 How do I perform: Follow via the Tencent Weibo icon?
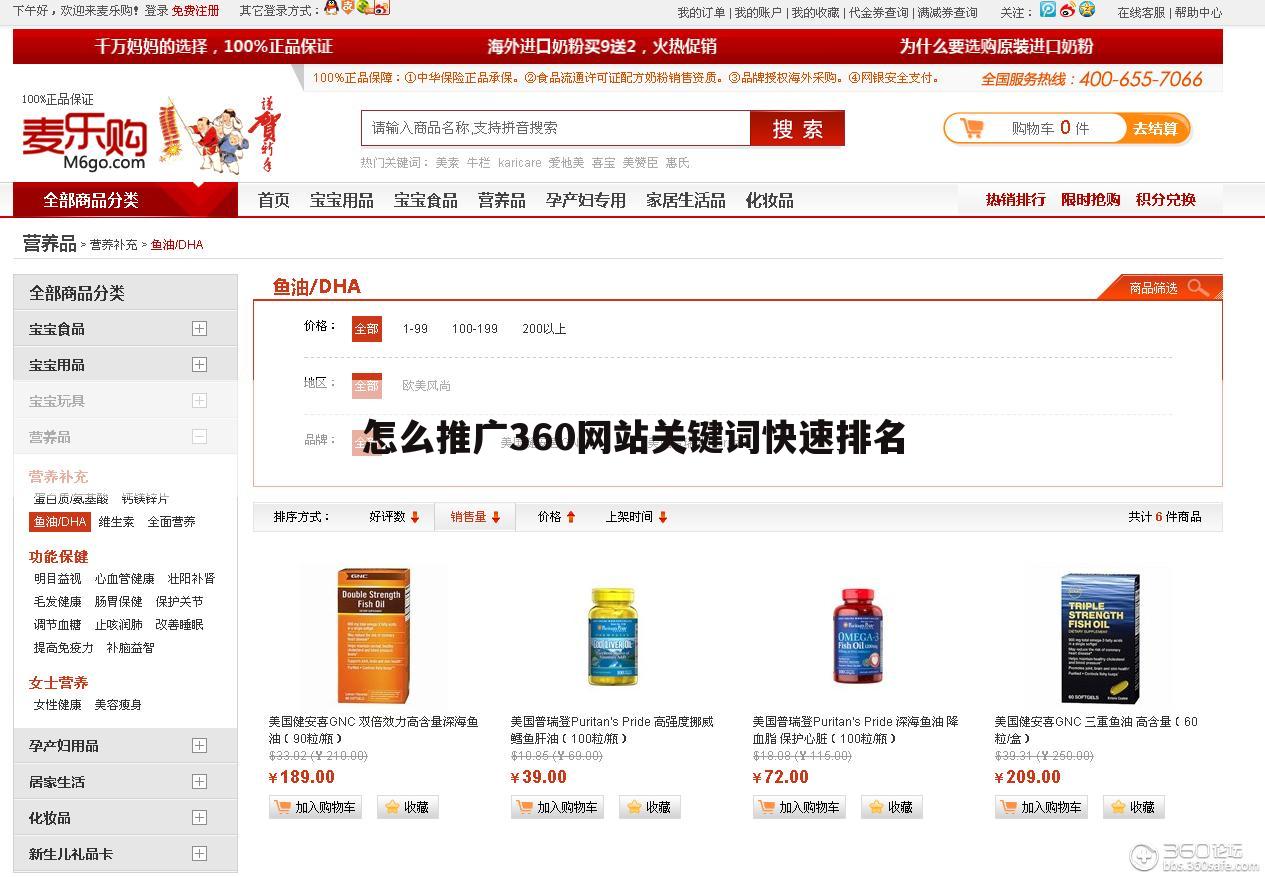tap(1048, 10)
